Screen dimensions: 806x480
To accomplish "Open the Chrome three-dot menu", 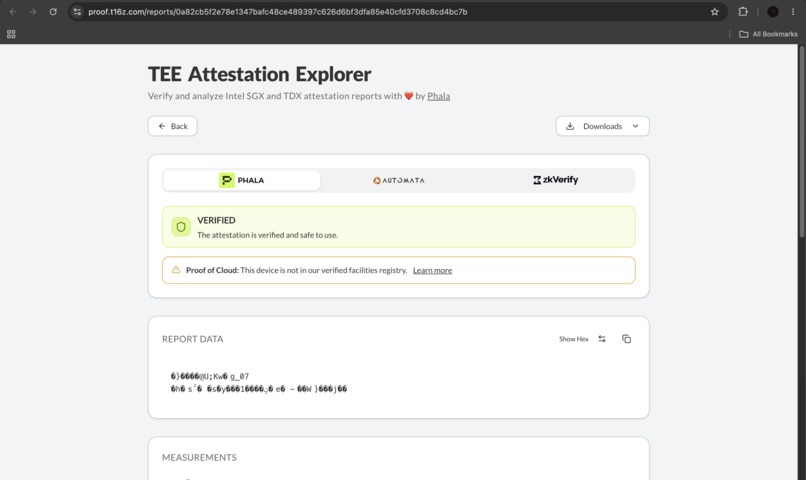I will click(793, 12).
